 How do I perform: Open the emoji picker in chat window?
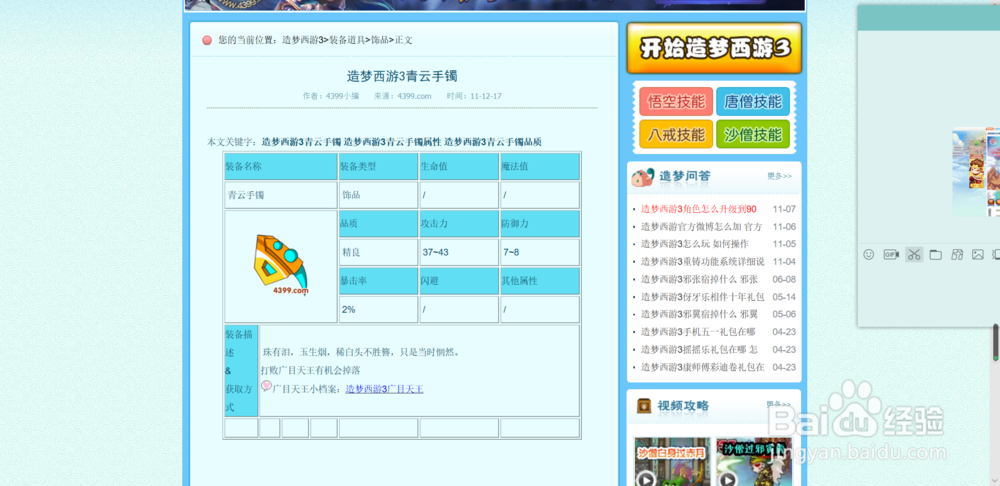868,254
